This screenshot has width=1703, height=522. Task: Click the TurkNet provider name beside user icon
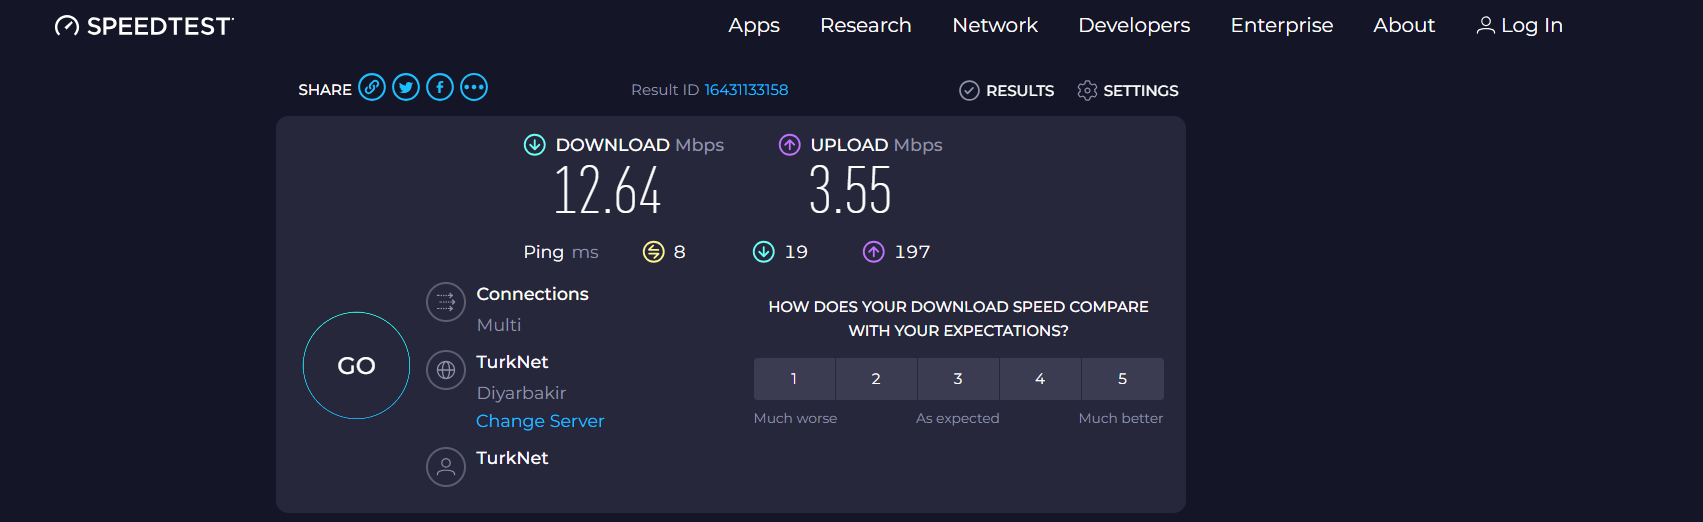point(512,458)
